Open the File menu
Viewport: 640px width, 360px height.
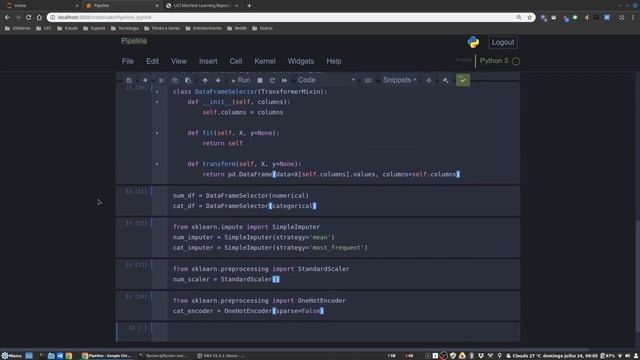[128, 61]
